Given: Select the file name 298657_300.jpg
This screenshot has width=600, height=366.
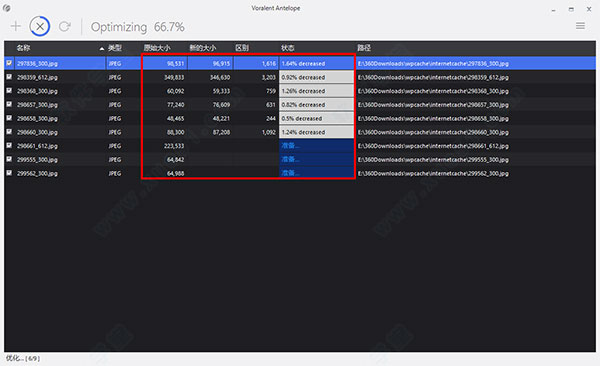Looking at the screenshot, I should pos(37,105).
